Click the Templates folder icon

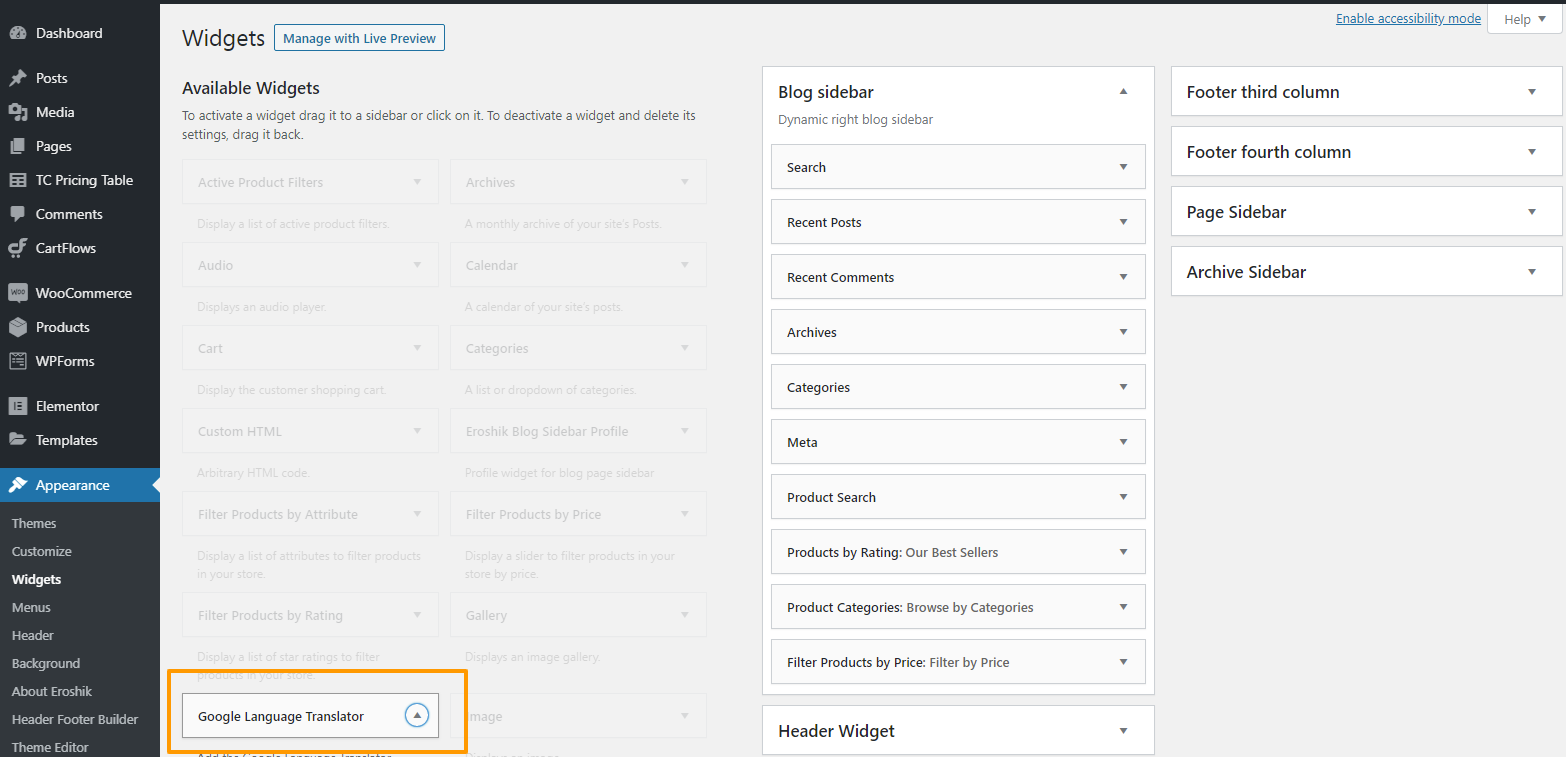coord(18,440)
